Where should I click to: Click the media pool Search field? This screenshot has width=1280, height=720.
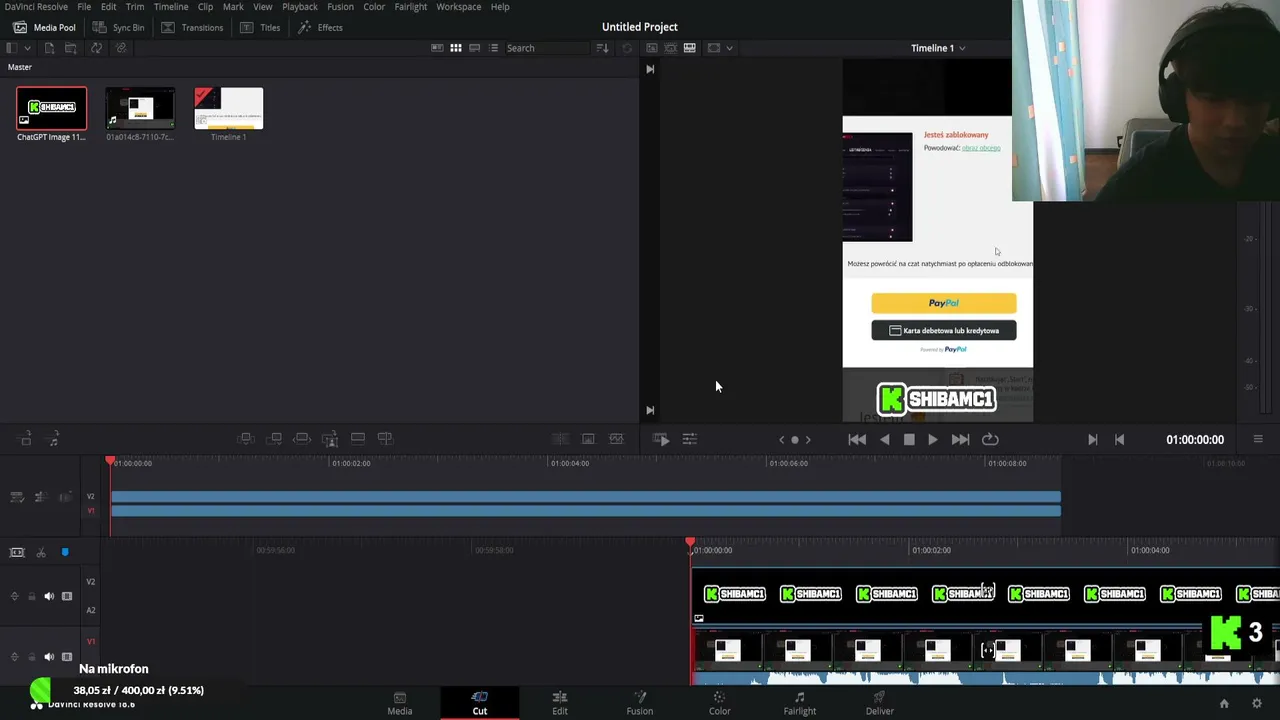[546, 48]
